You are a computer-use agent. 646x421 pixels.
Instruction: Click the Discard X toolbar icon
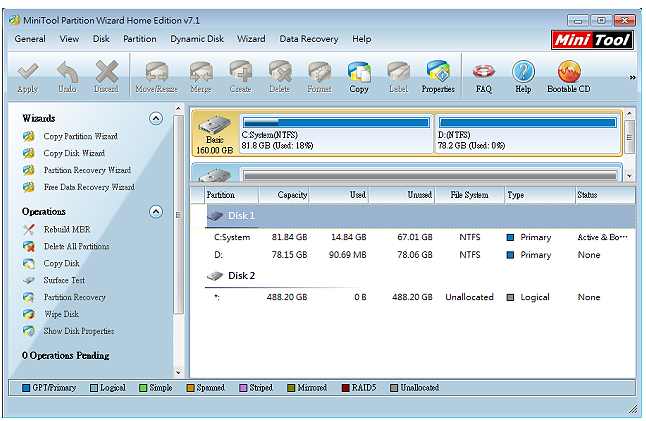107,71
